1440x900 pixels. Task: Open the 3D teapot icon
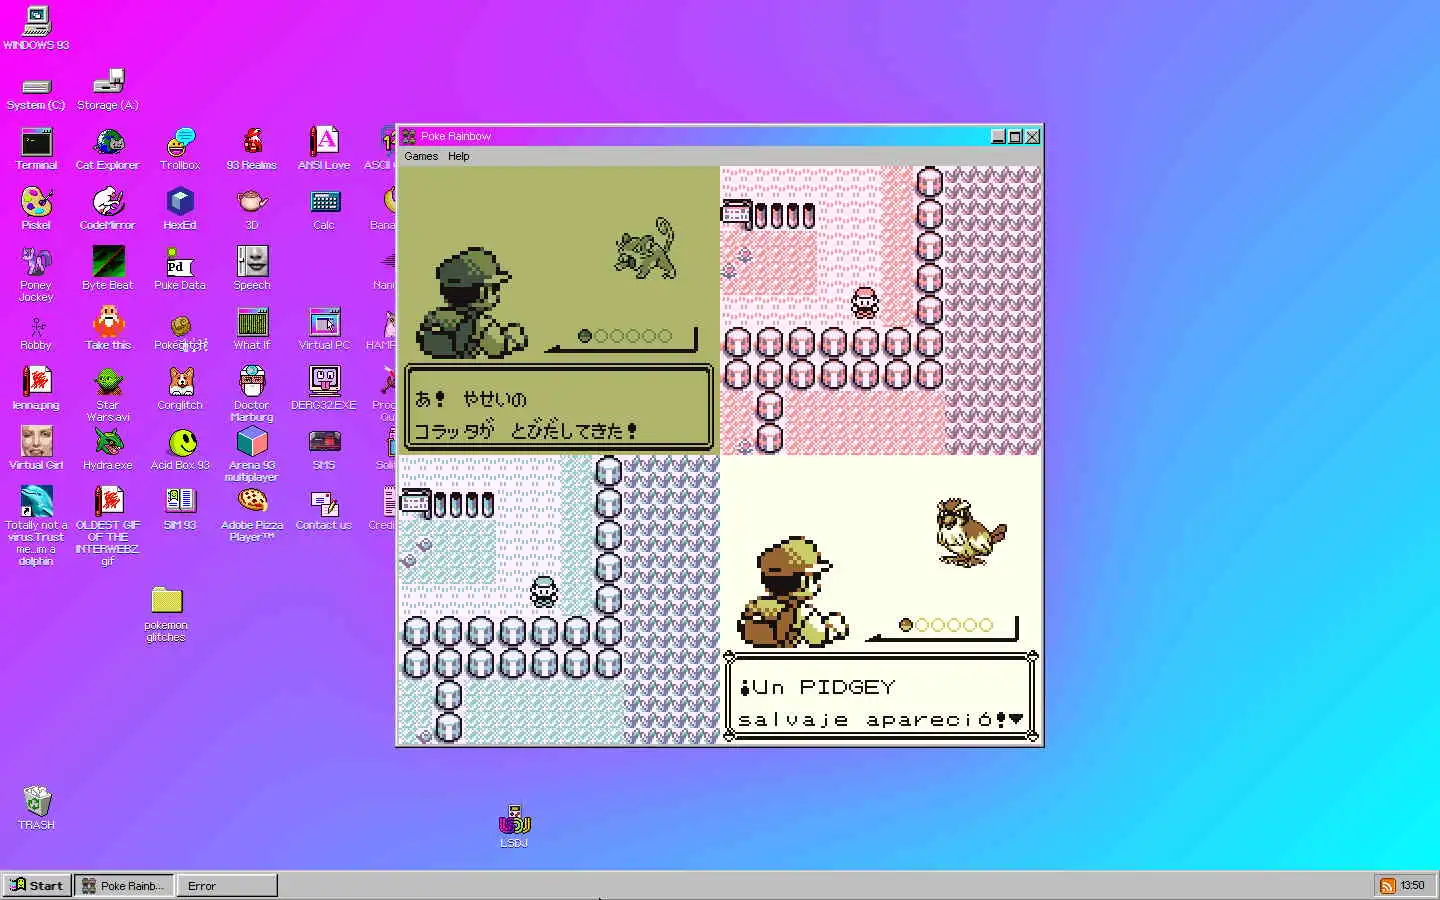[252, 210]
